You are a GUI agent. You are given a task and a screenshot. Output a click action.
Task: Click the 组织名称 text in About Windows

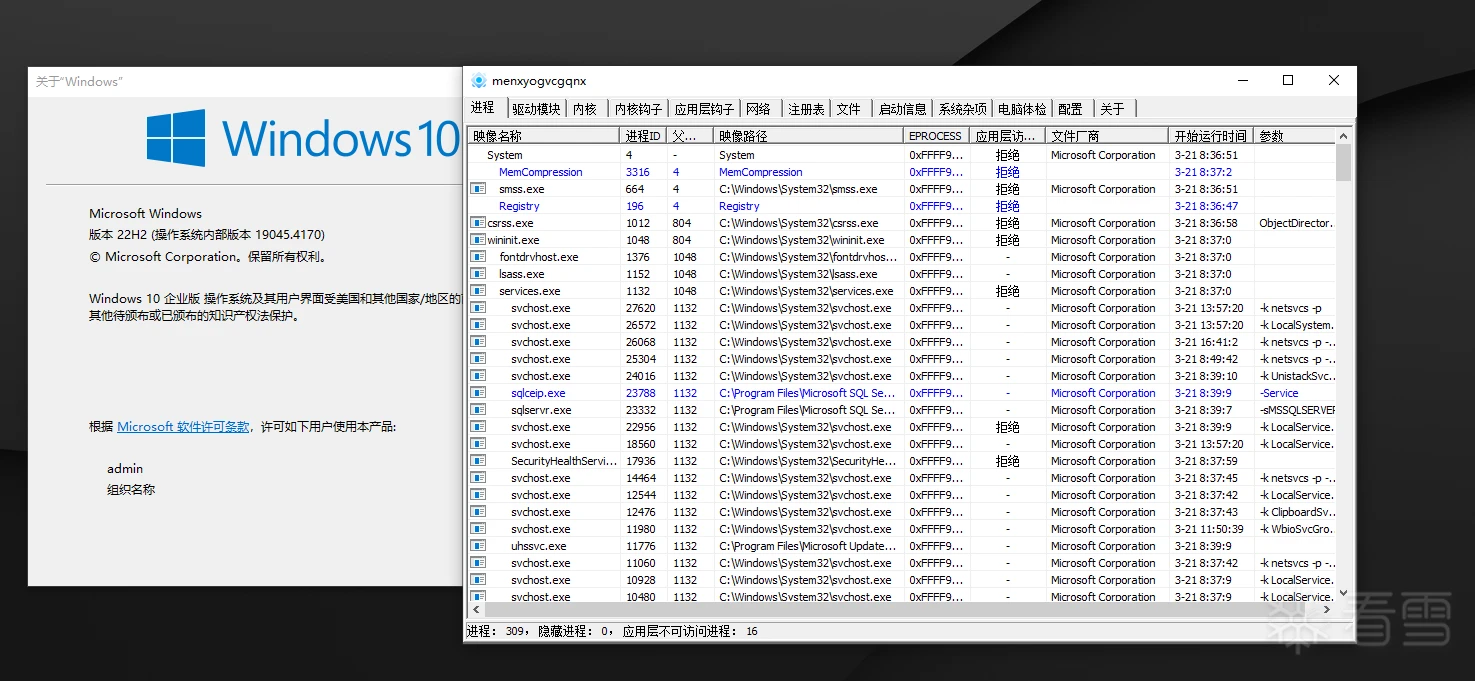[131, 490]
